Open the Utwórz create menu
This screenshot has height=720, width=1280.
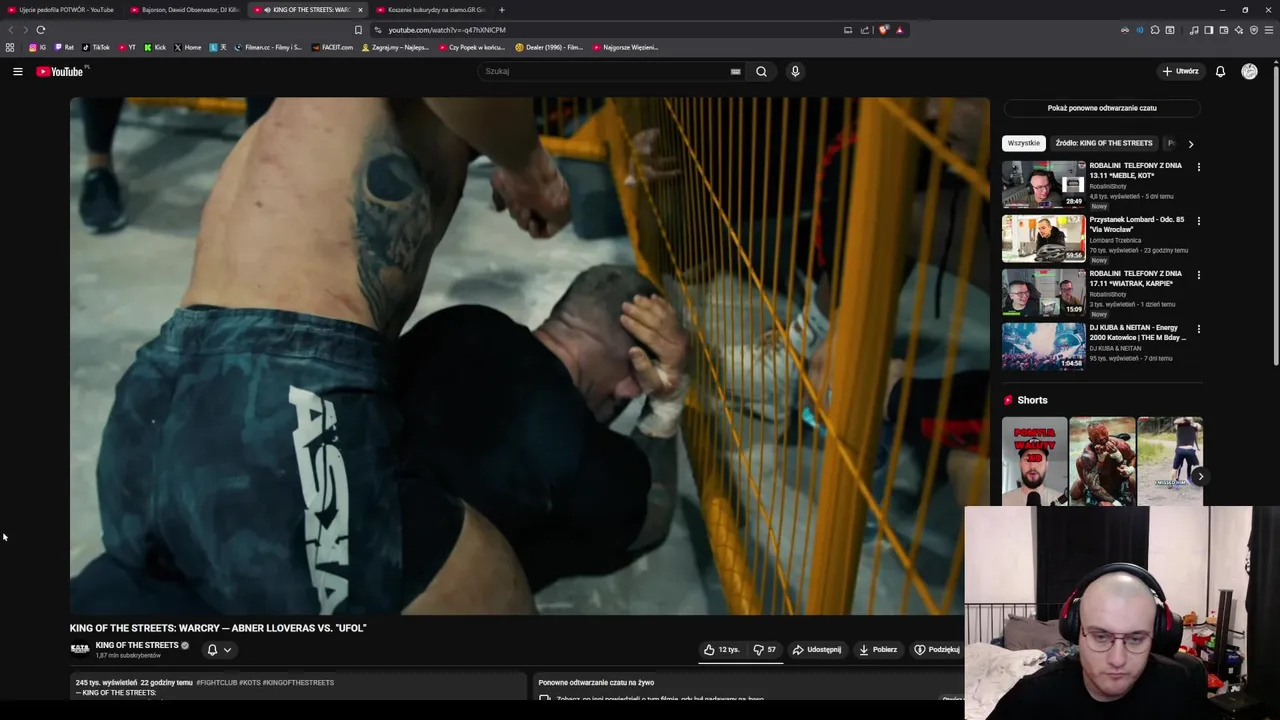1180,71
